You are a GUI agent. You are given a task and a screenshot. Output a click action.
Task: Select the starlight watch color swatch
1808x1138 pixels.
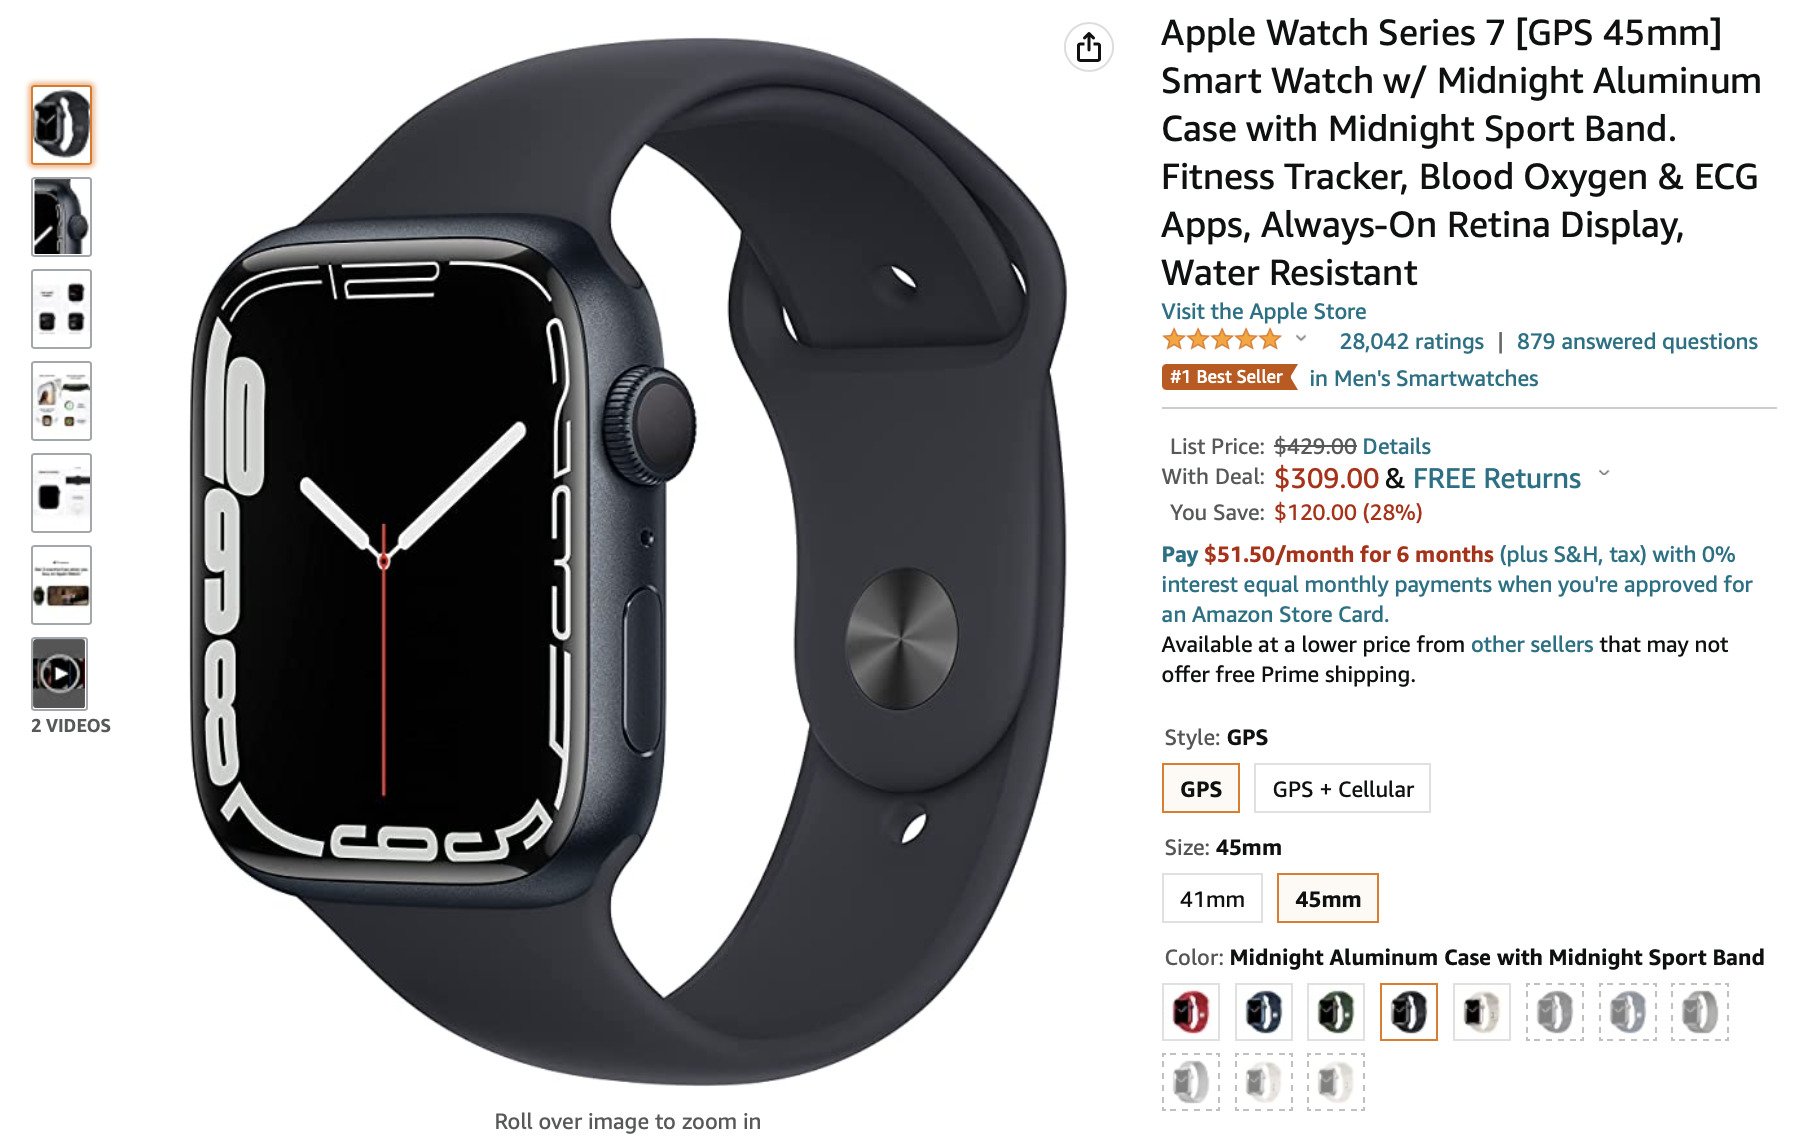pyautogui.click(x=1481, y=1012)
